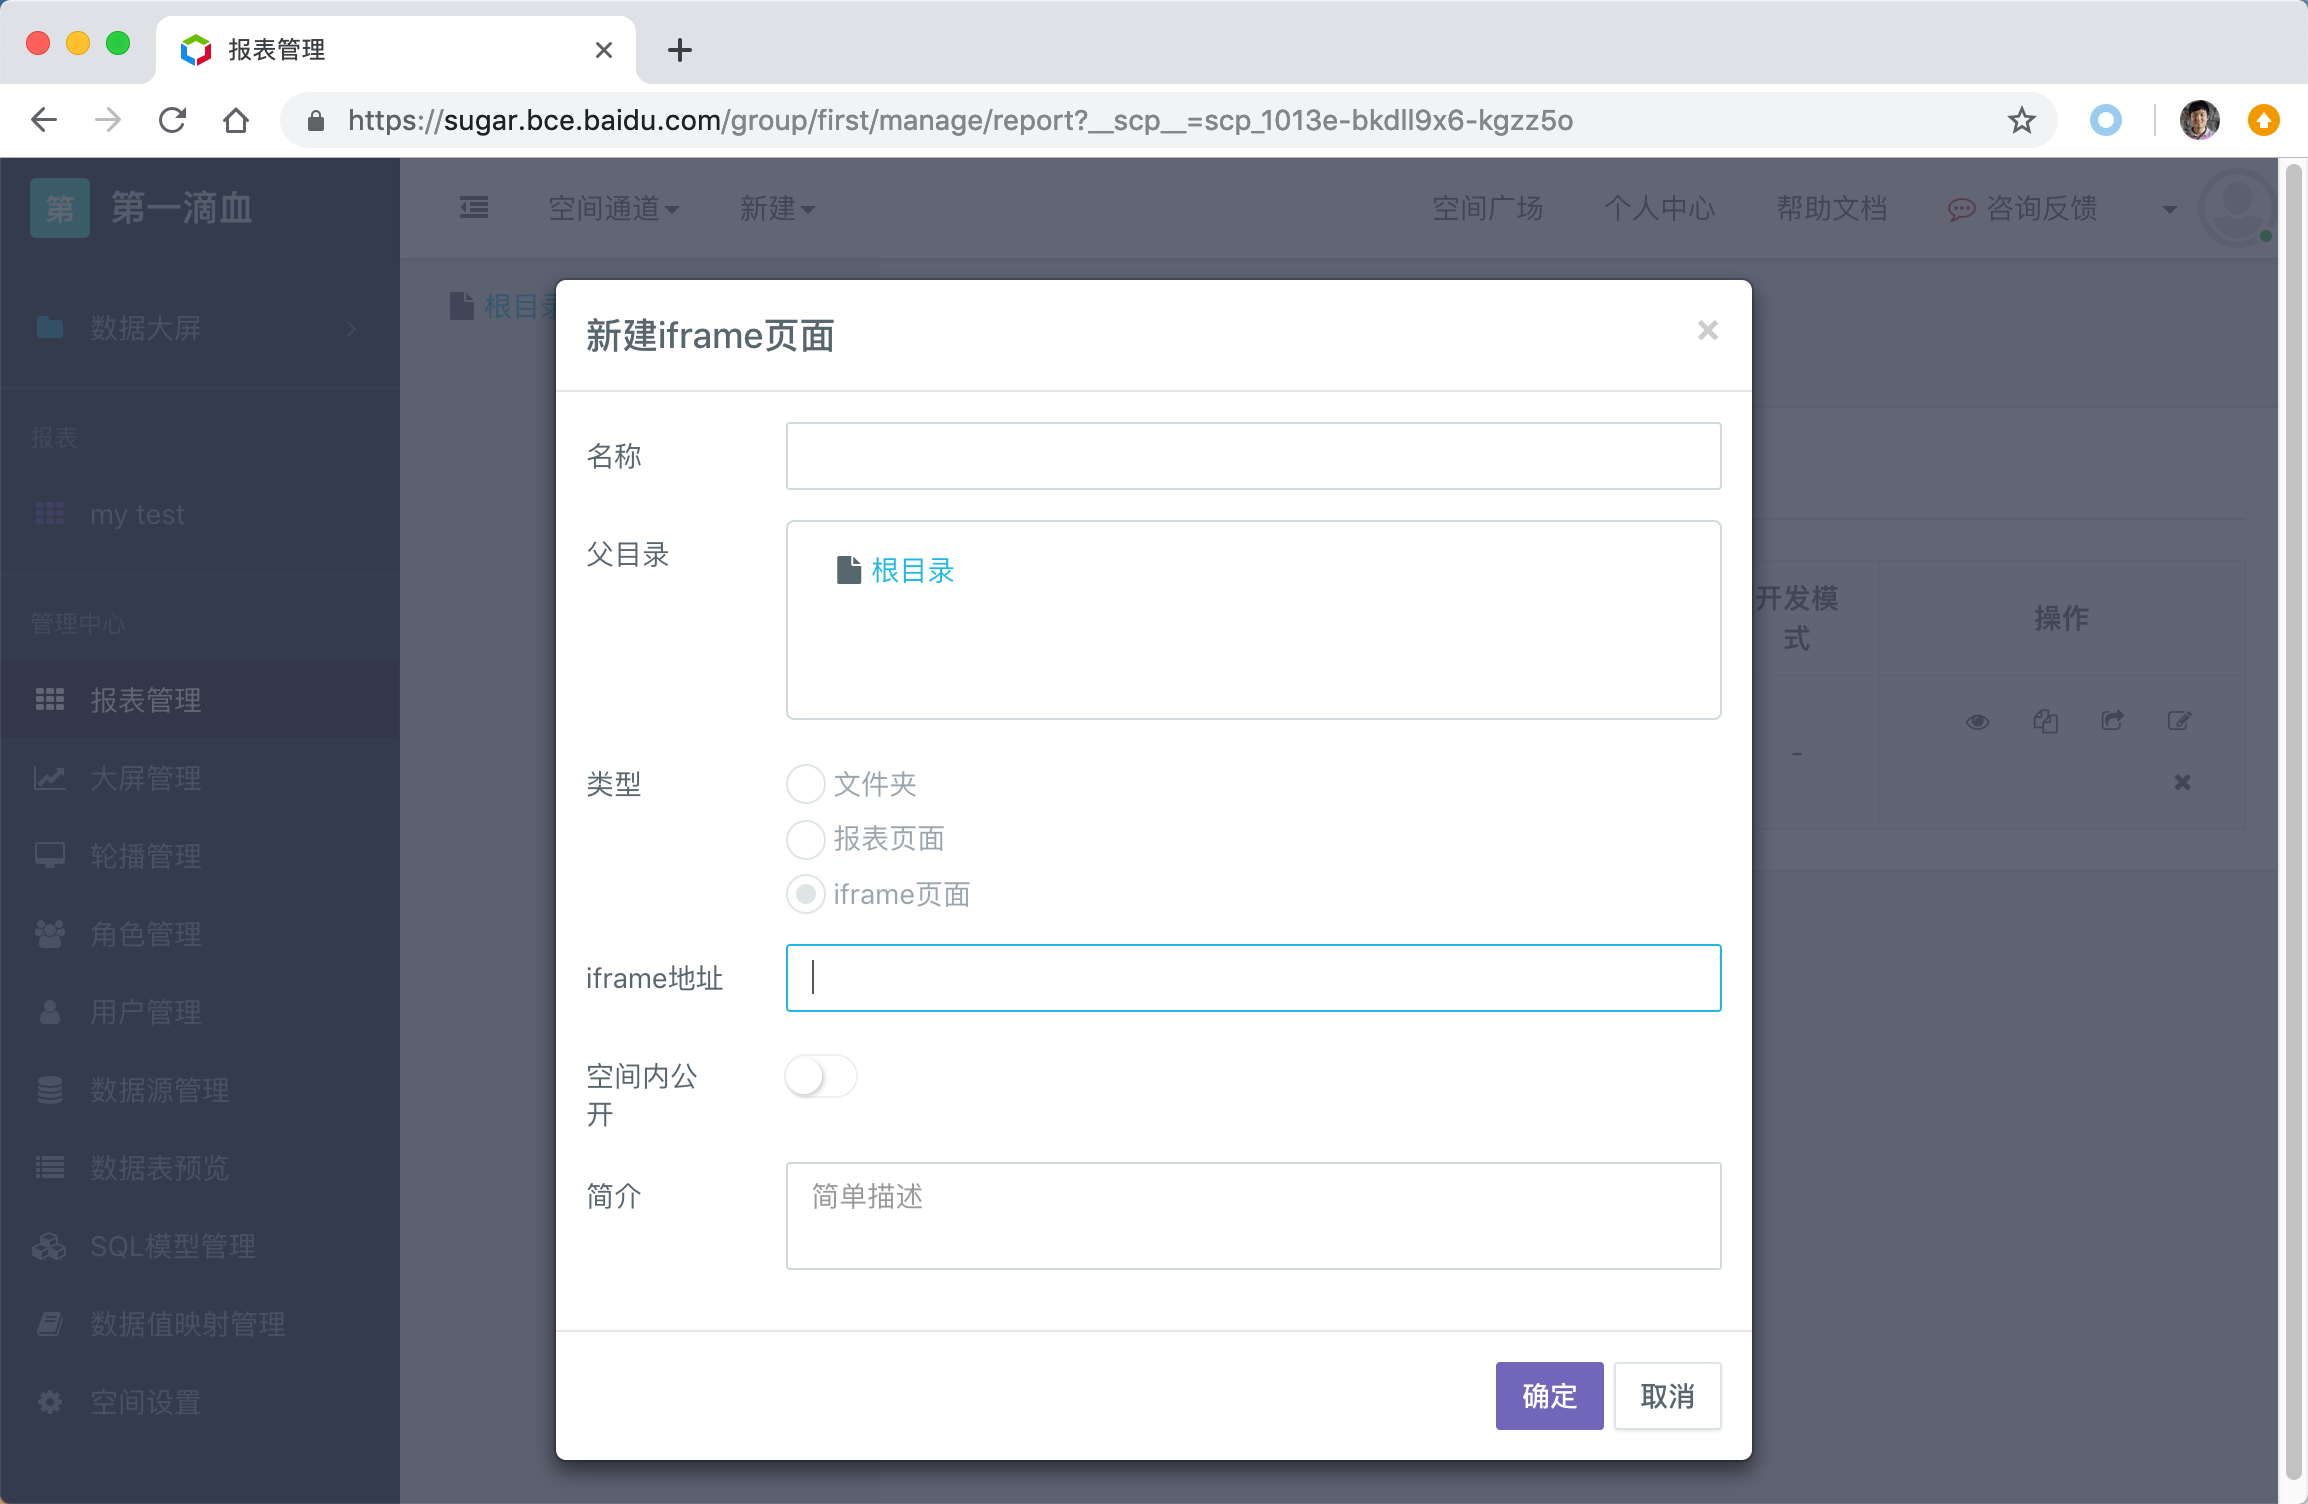
Task: Close the 新建iframe页面 dialog with the X
Action: point(1707,331)
